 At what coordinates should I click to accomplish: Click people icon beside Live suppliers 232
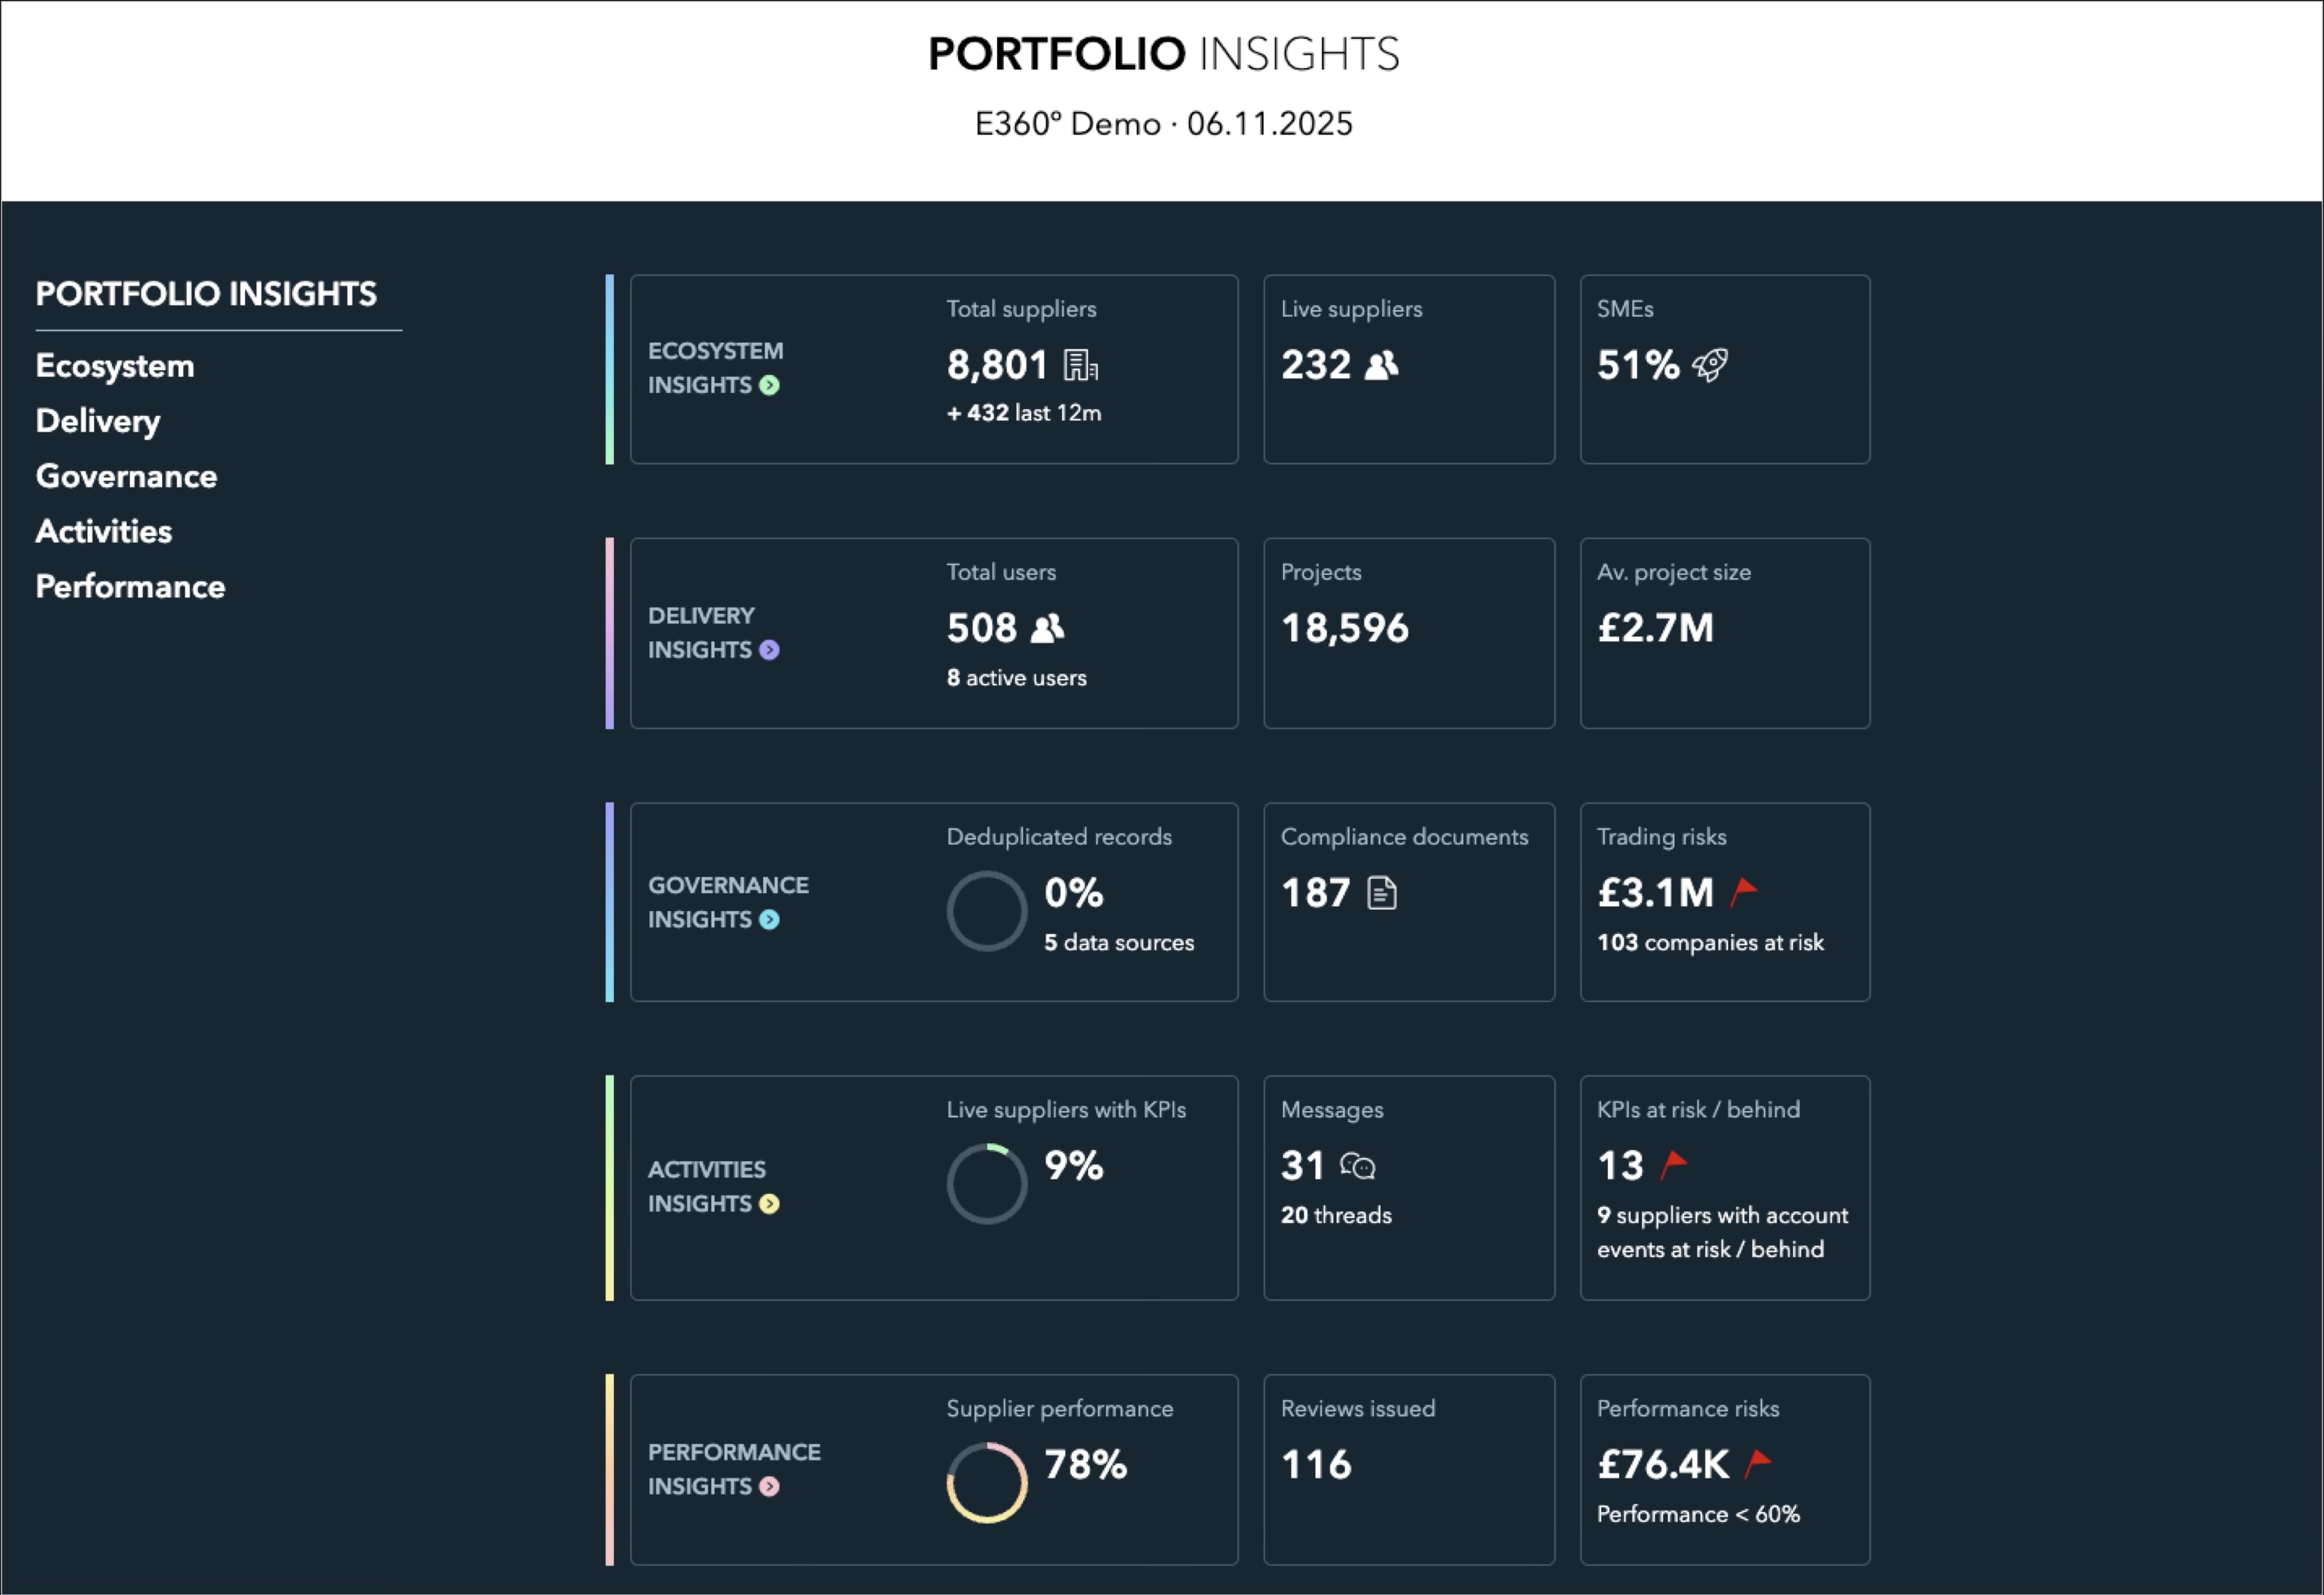click(1381, 365)
